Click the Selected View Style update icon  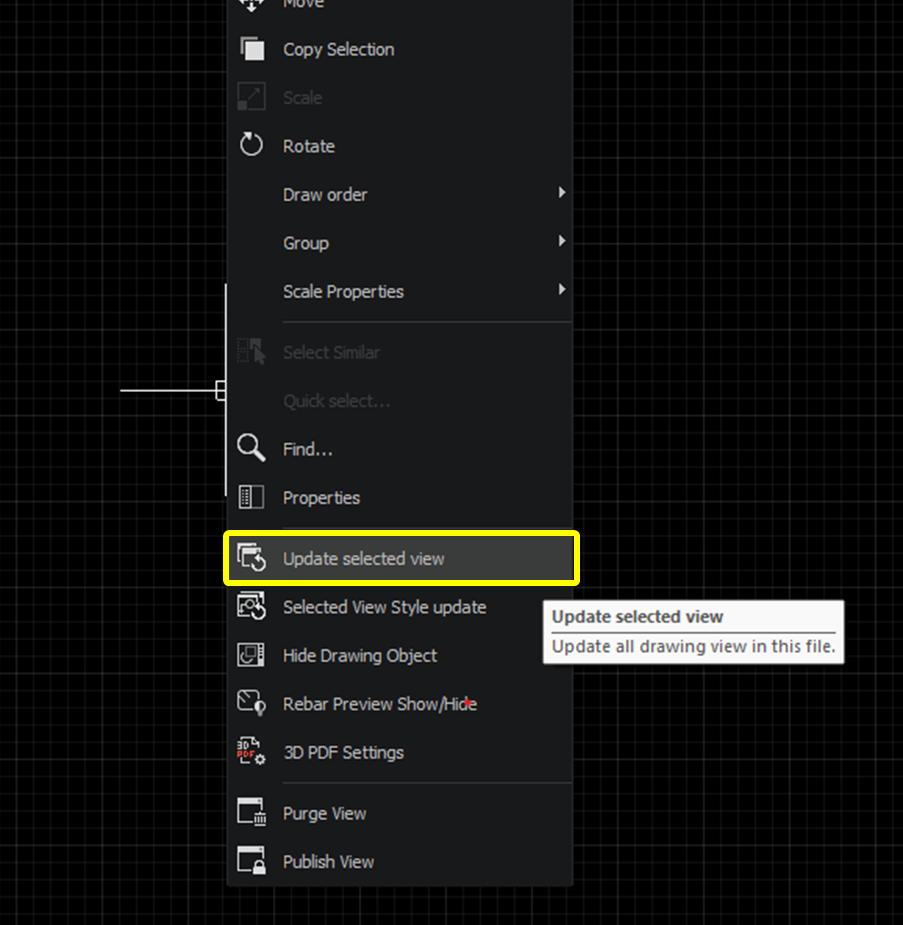click(251, 607)
